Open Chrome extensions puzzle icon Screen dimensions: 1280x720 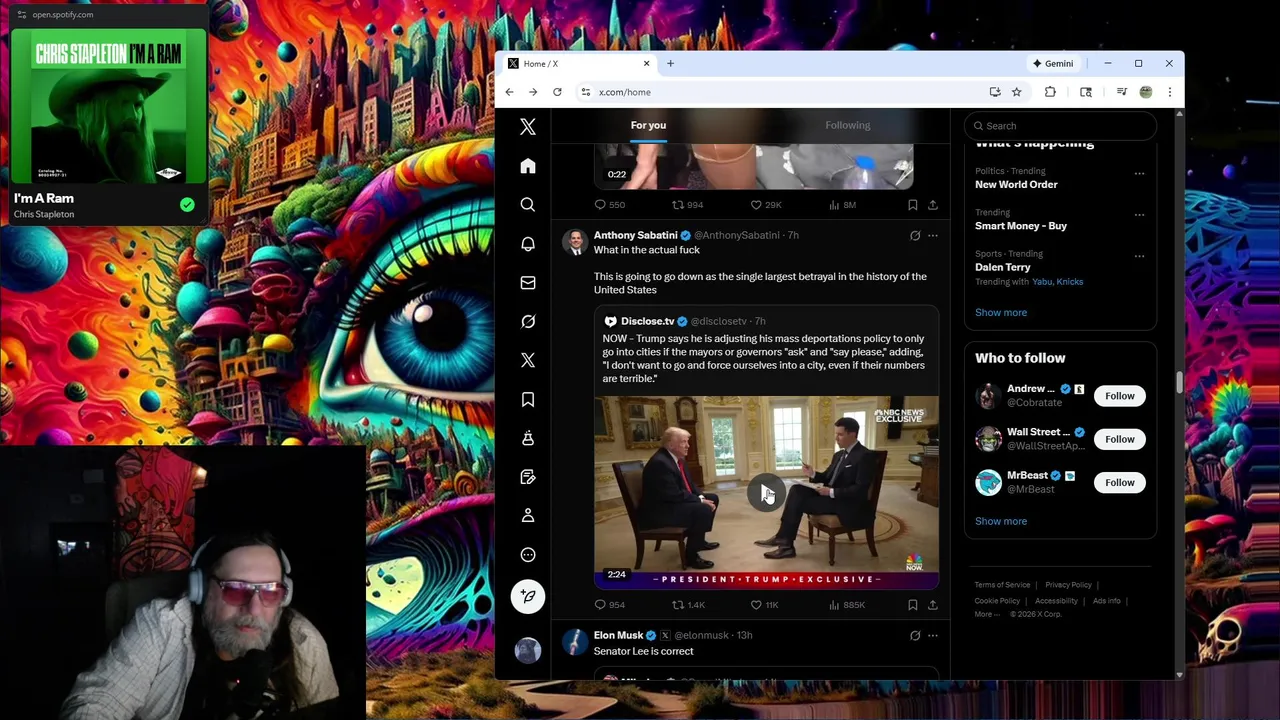tap(1050, 92)
